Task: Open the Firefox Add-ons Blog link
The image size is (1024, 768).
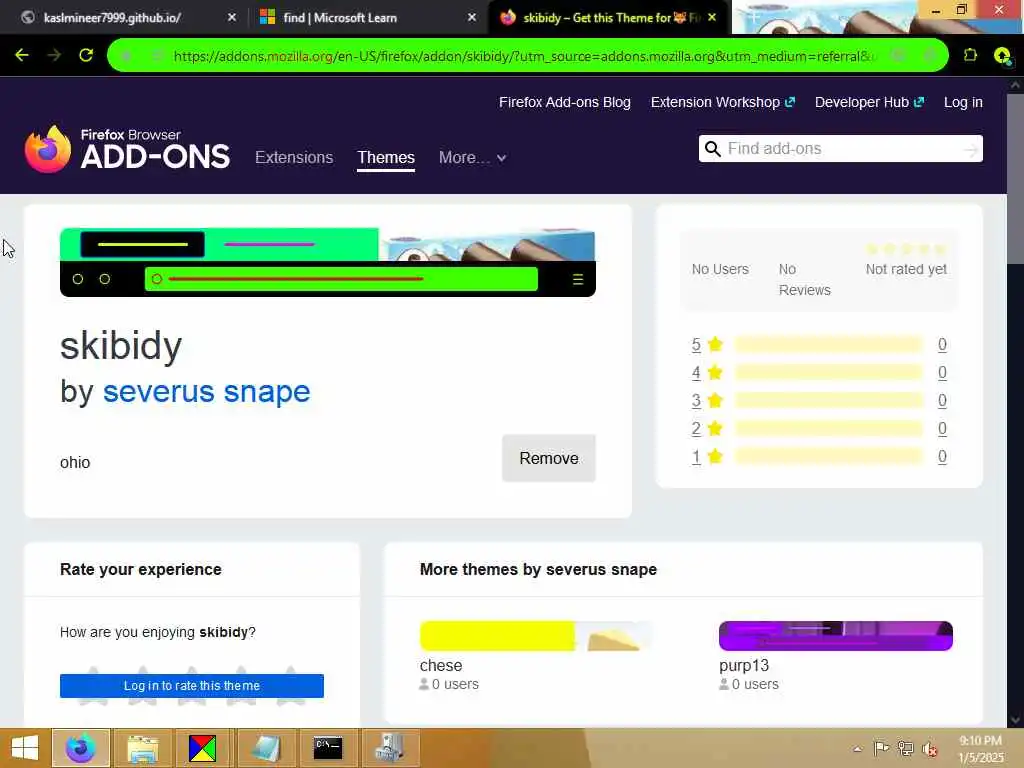Action: [x=565, y=103]
